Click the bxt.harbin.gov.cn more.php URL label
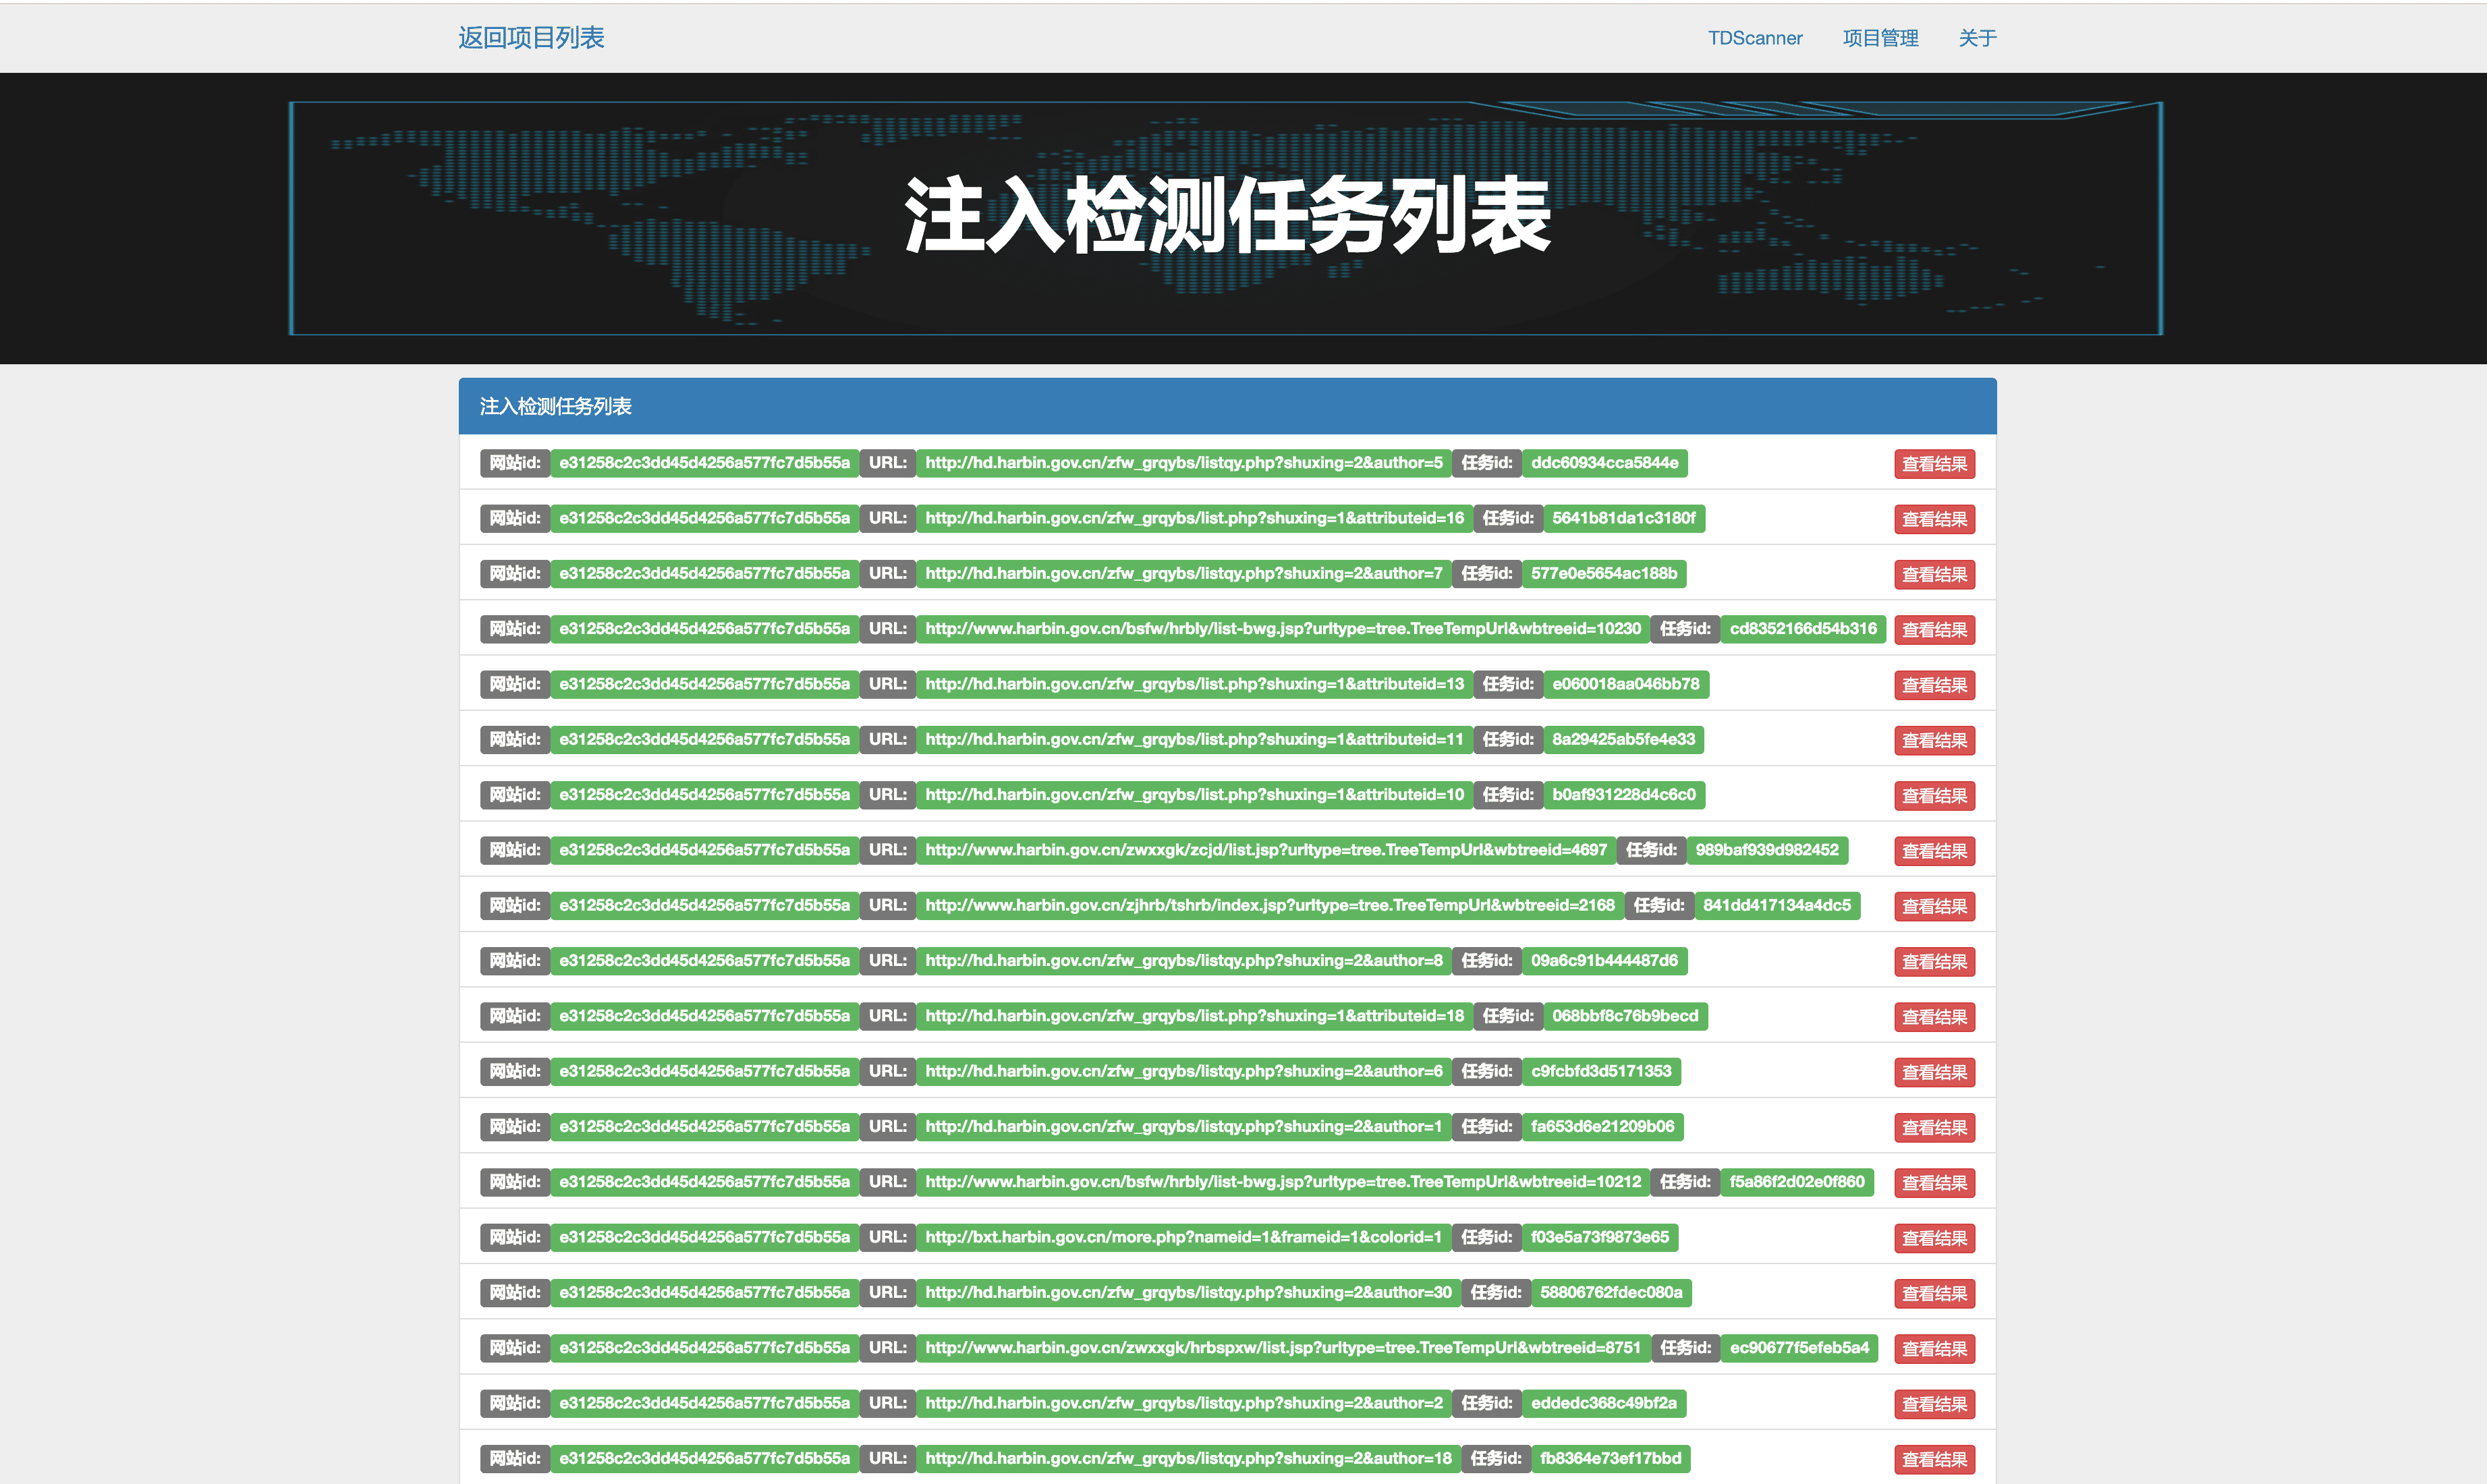This screenshot has height=1484, width=2487. 1183,1237
